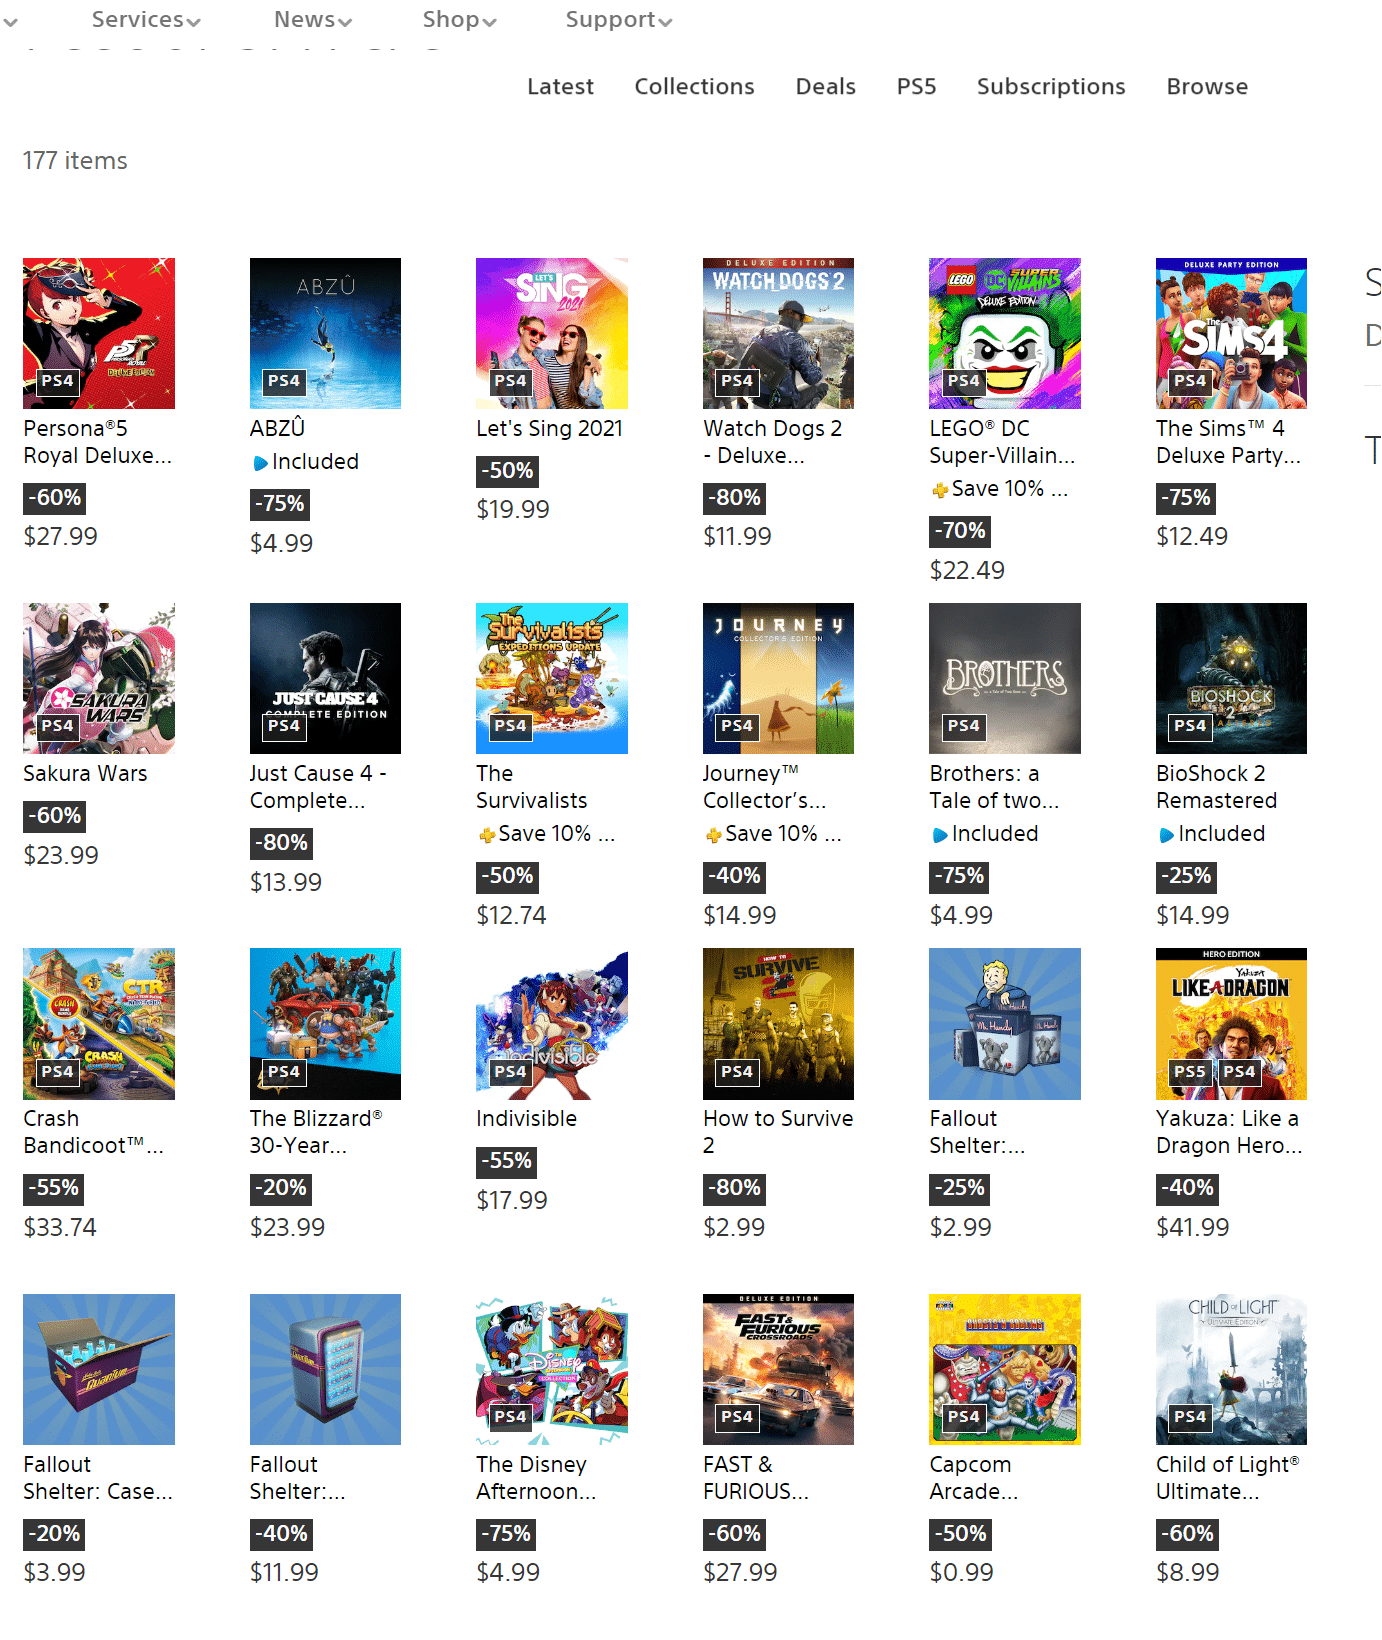
Task: Open the Shop dropdown menu
Action: pyautogui.click(x=459, y=19)
